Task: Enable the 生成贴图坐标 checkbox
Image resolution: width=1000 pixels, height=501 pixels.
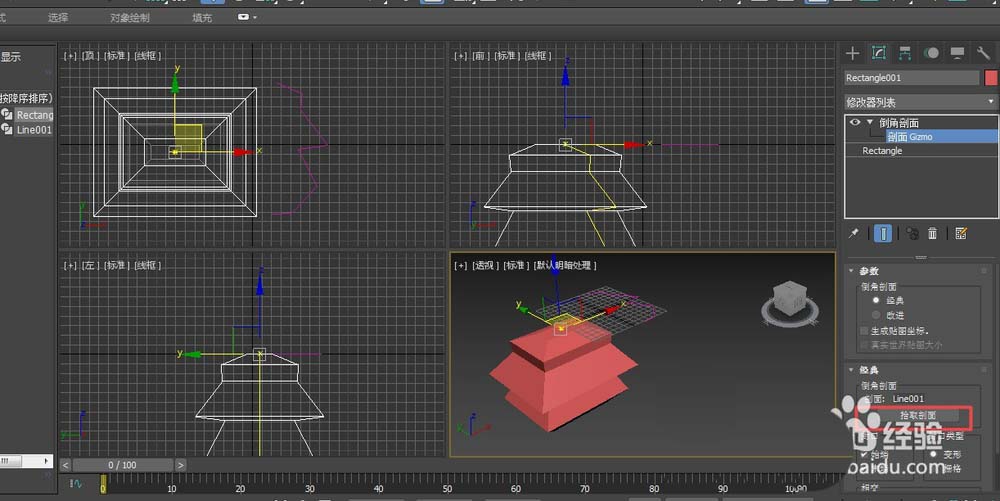Action: coord(864,330)
